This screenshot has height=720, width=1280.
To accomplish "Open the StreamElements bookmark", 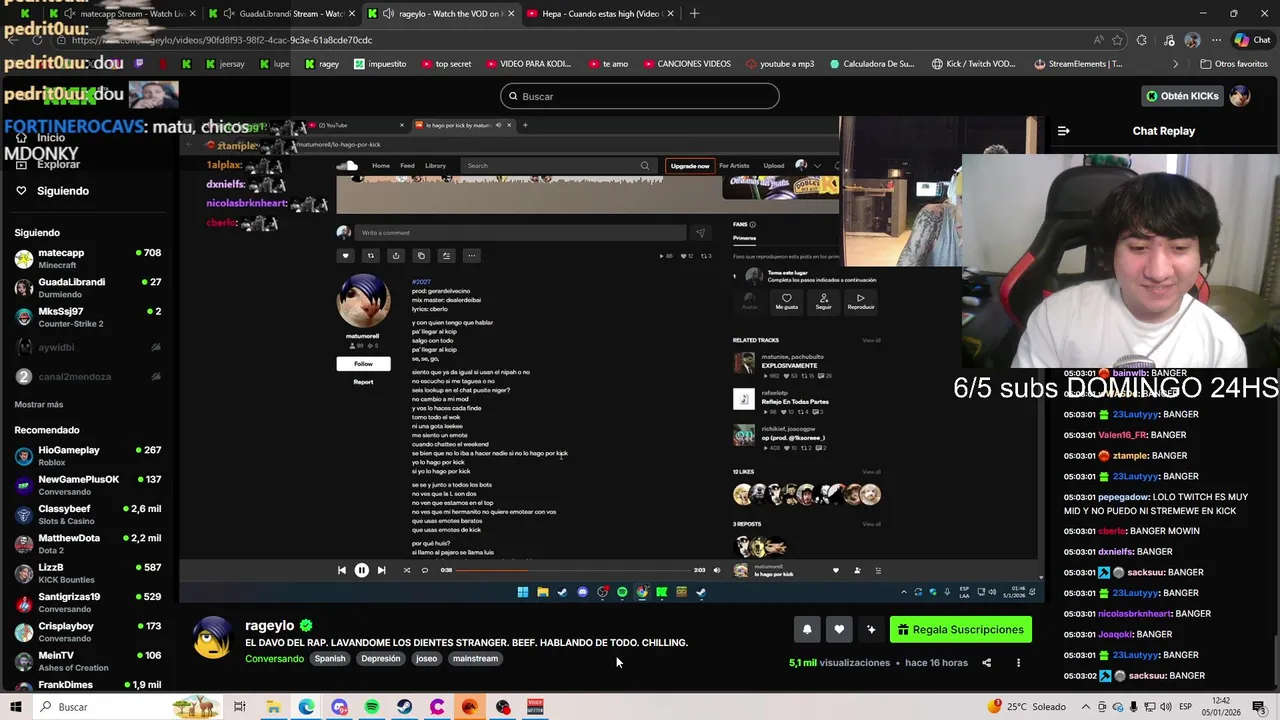I will [x=1078, y=64].
